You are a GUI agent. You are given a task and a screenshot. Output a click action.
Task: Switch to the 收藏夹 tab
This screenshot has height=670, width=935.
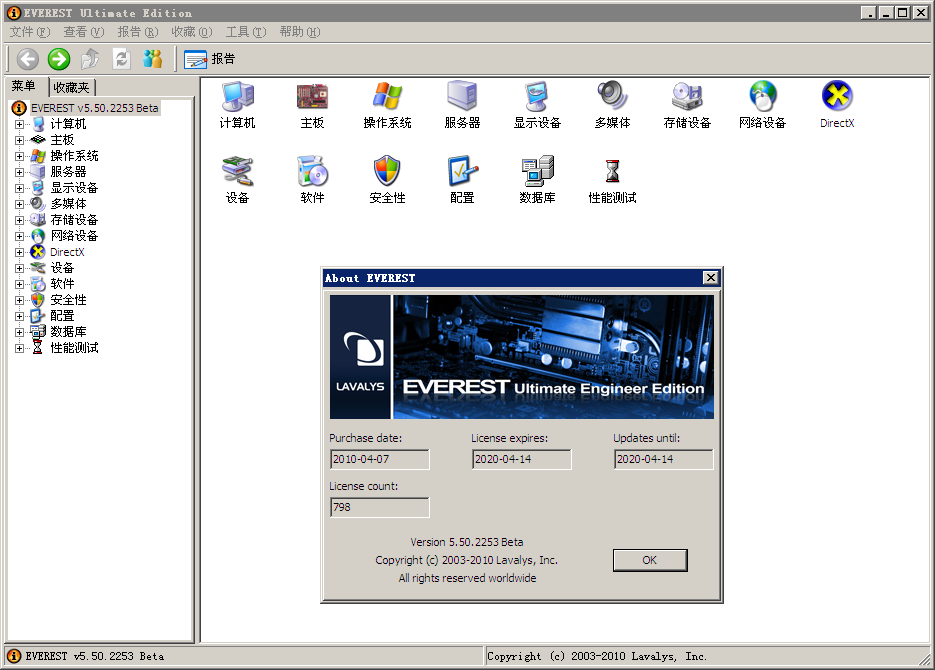point(71,86)
